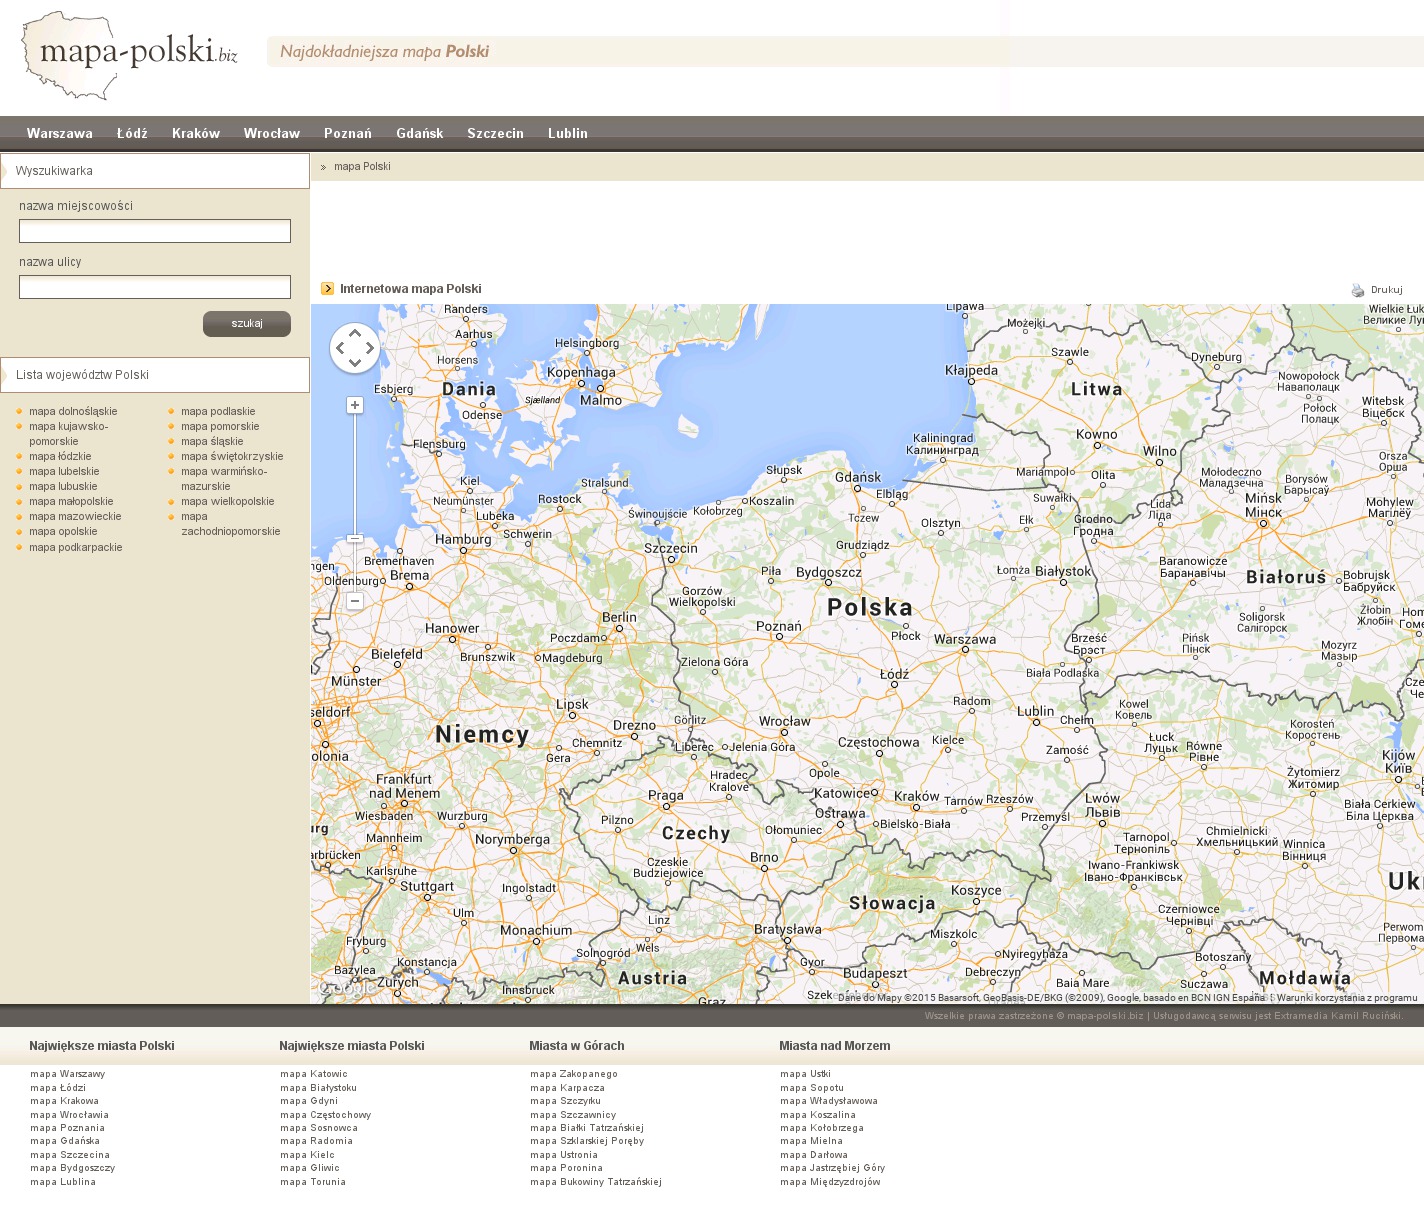
Task: Click the mapa Zakopanego footer link
Action: (x=574, y=1074)
